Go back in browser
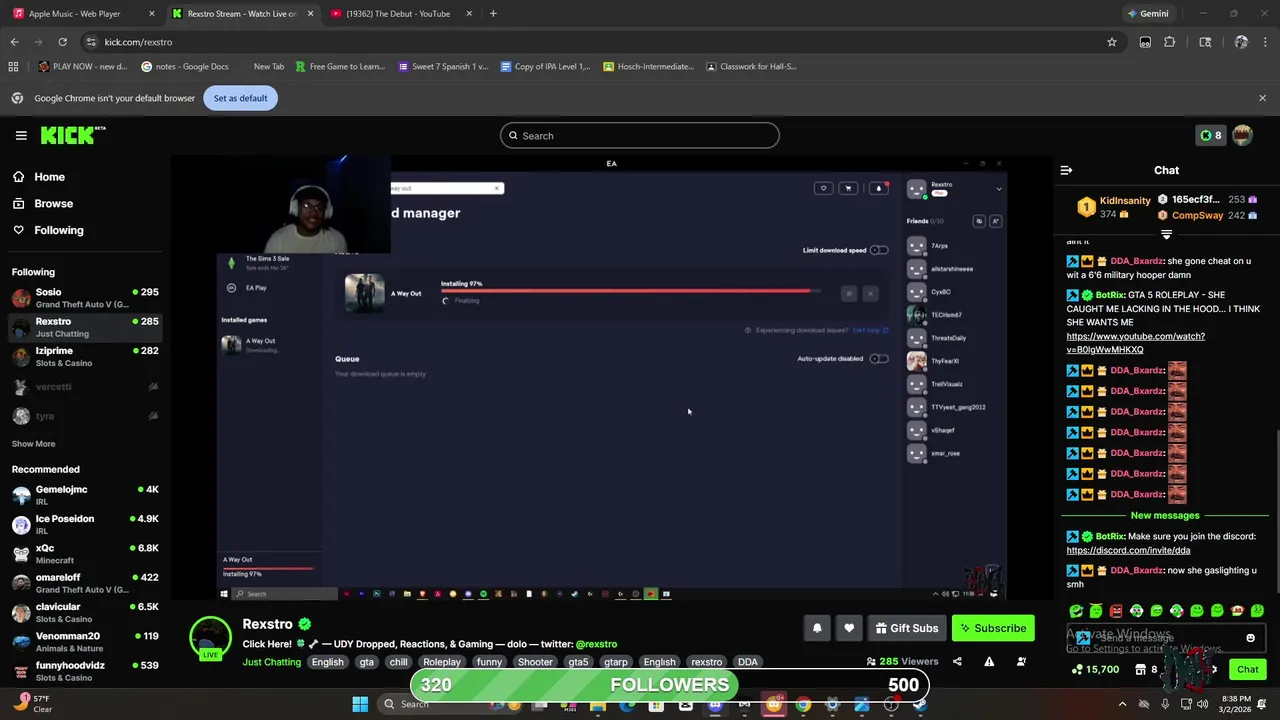The width and height of the screenshot is (1280, 720). (14, 42)
